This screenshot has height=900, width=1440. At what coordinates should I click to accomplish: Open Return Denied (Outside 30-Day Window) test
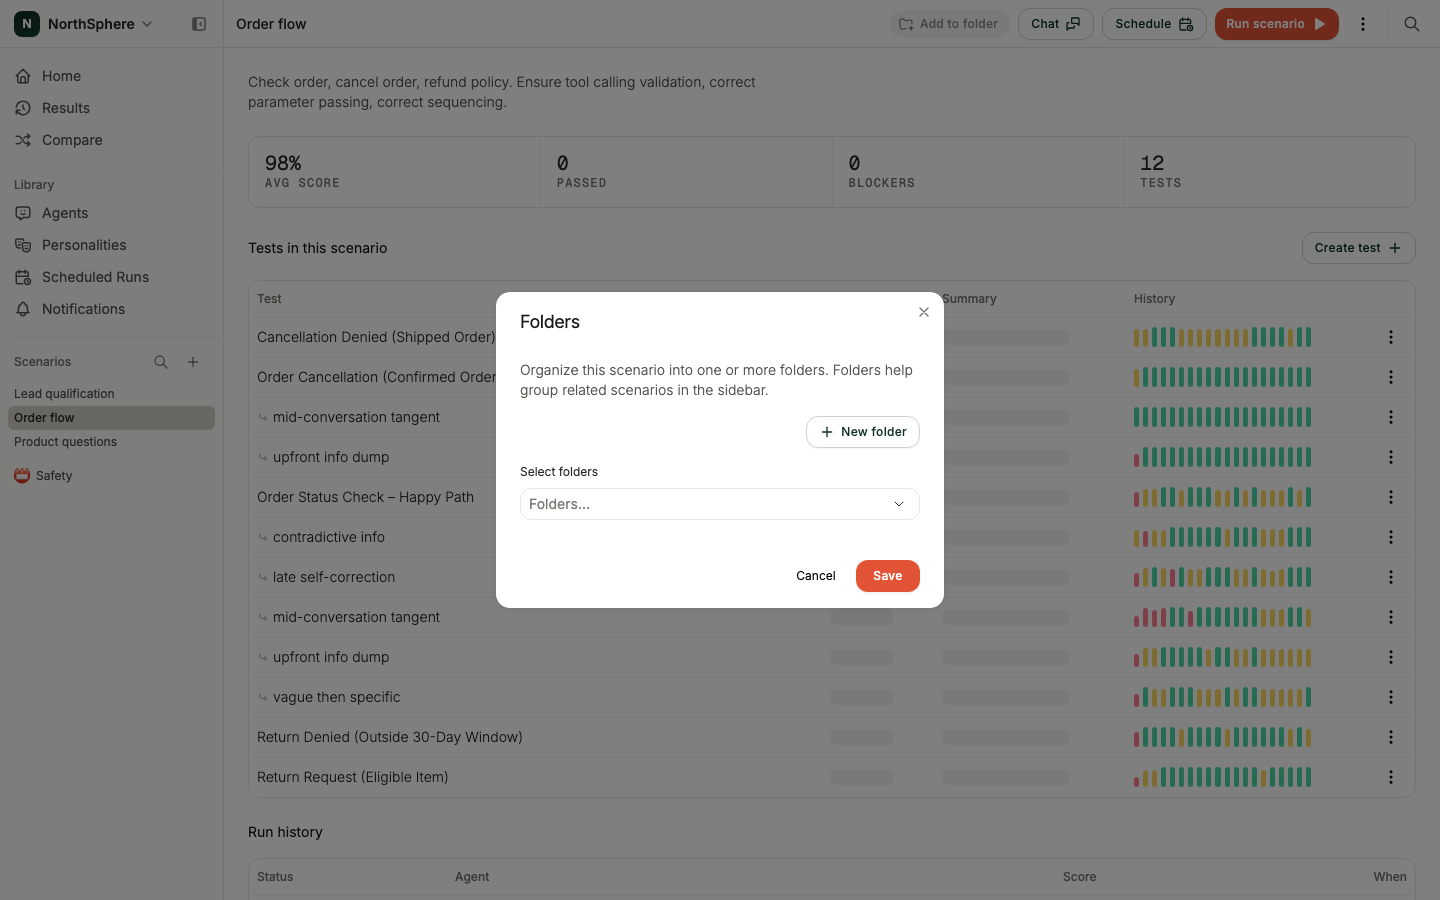click(390, 737)
